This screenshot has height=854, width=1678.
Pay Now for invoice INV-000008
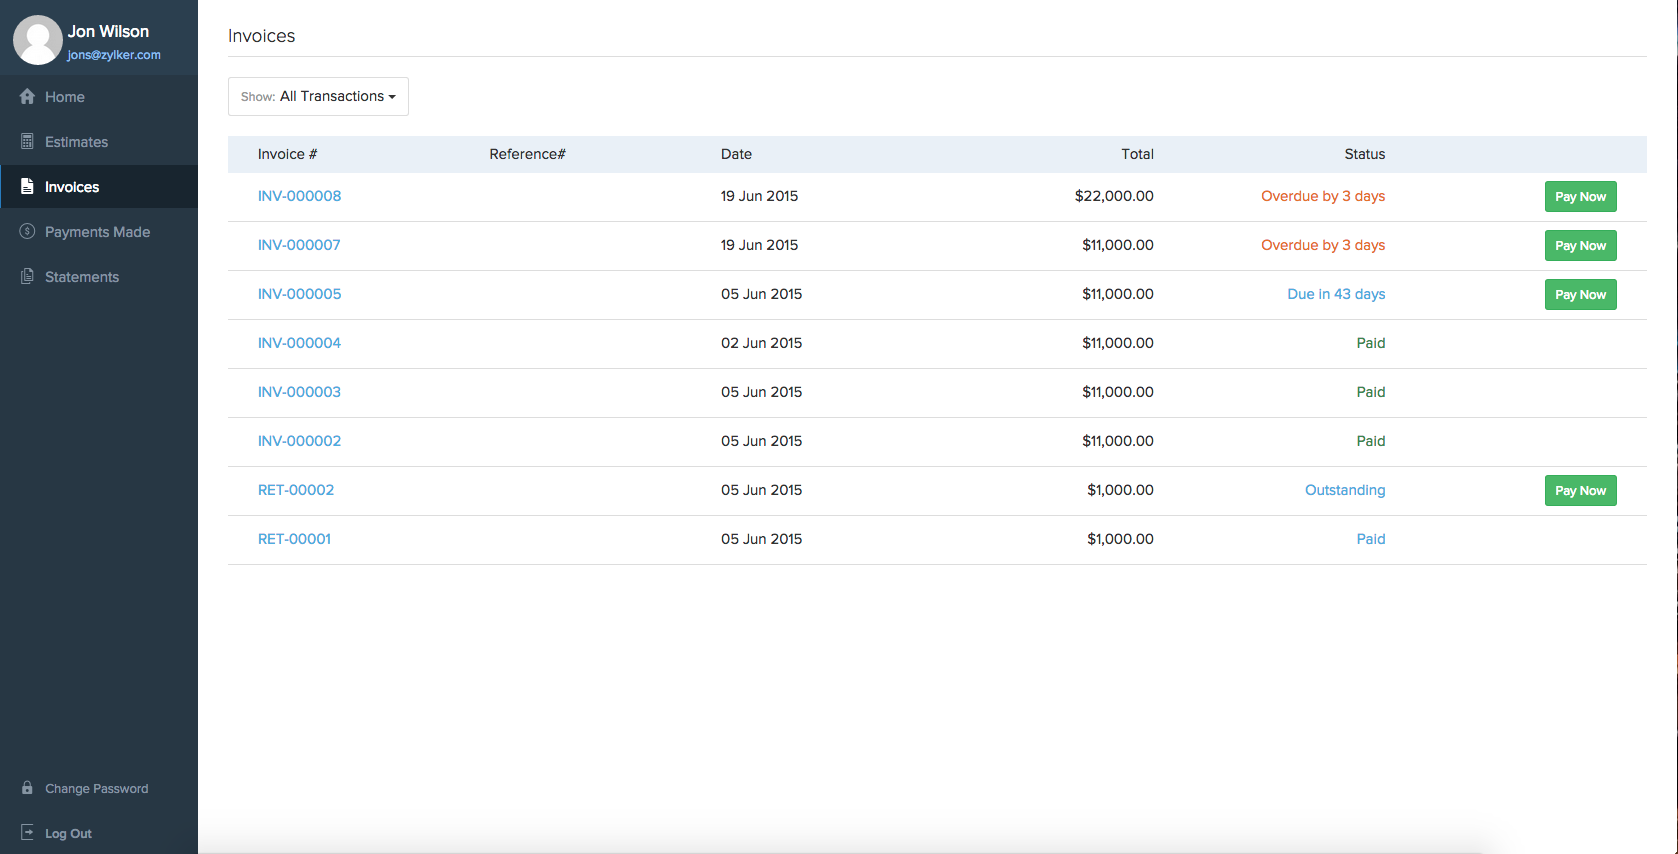1580,197
